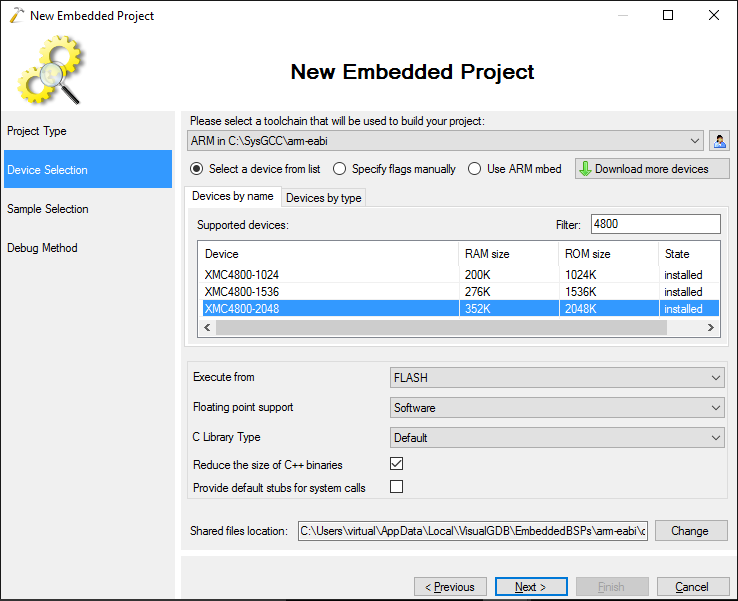Enable 'Provide default stubs for system calls'
This screenshot has height=601, width=738.
point(396,486)
